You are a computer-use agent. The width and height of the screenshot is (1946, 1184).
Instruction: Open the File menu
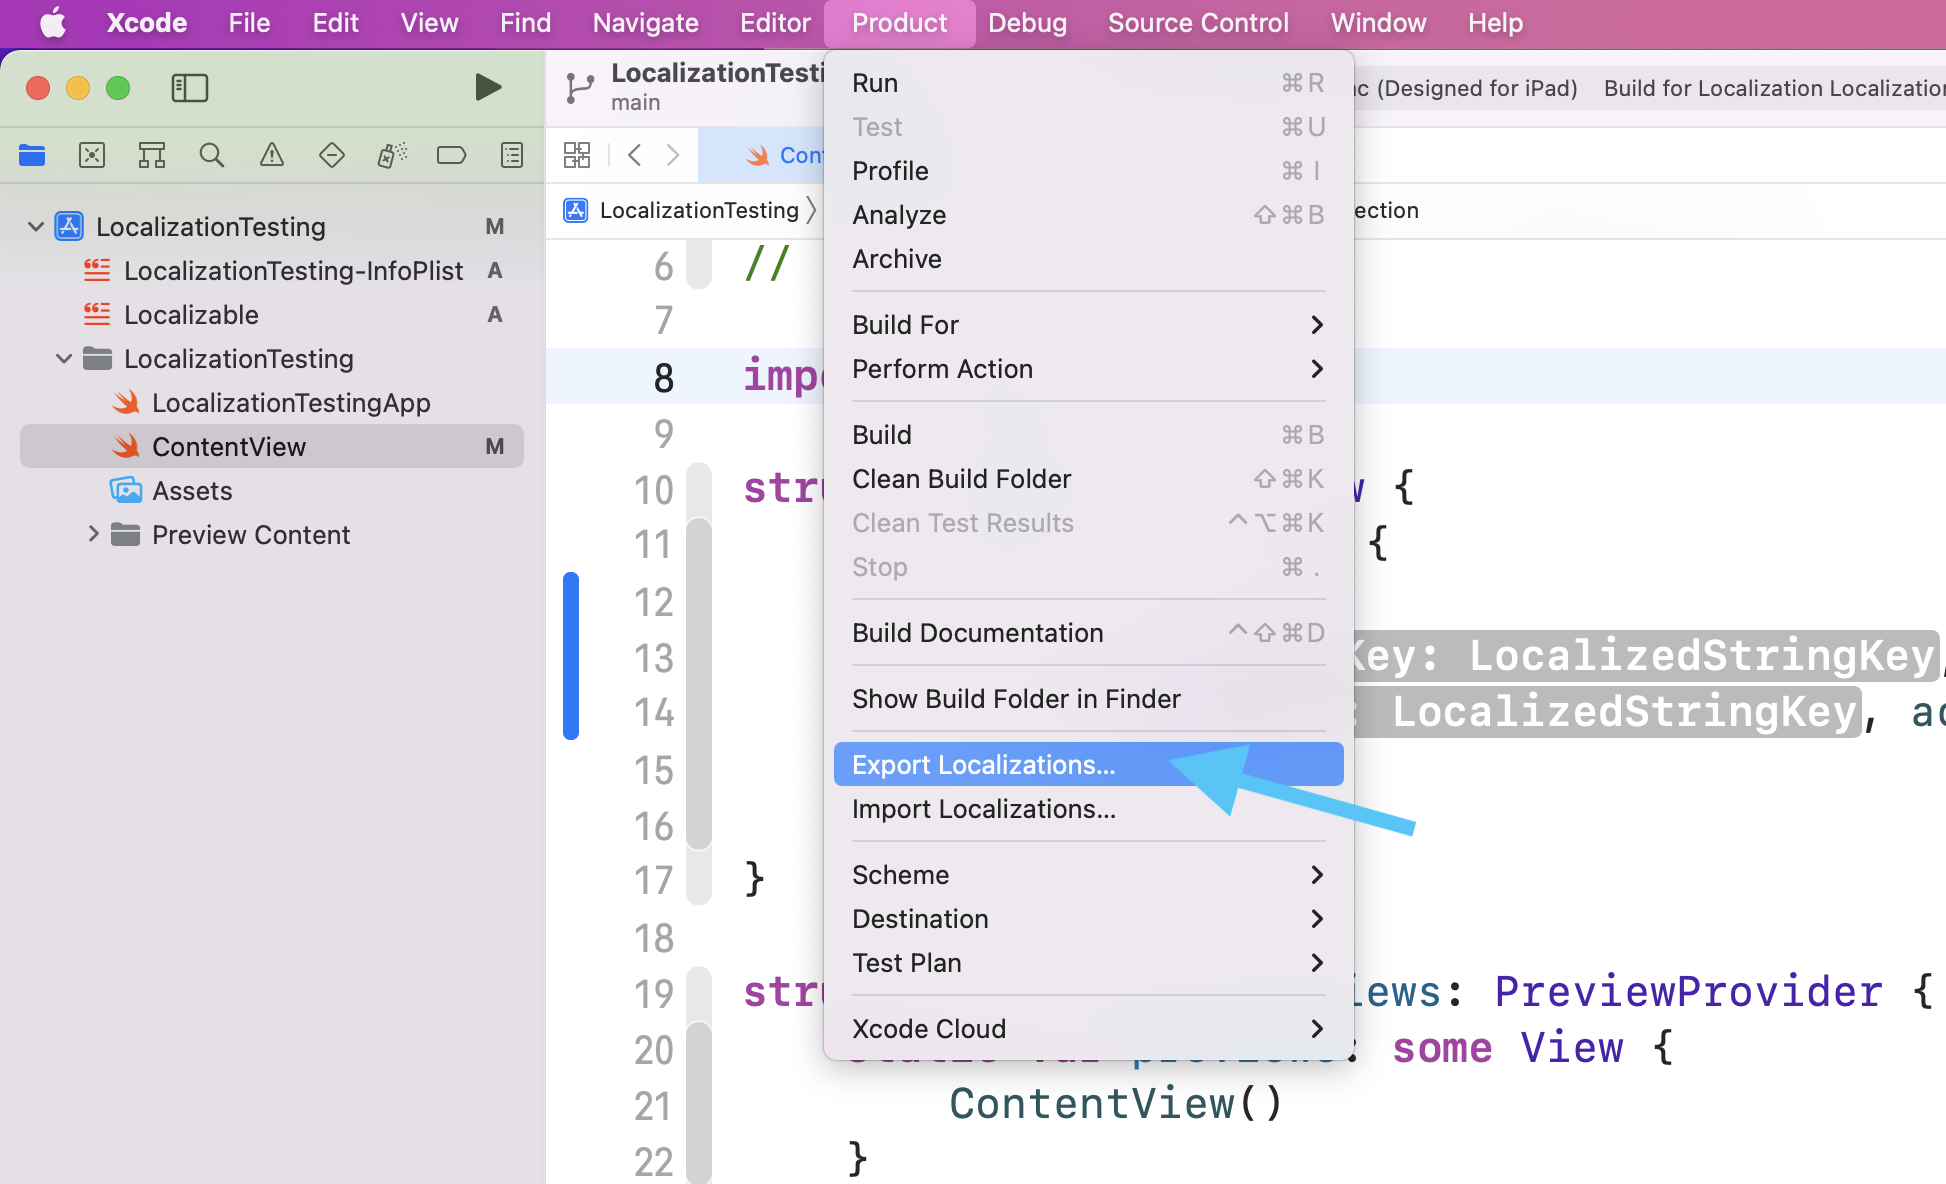click(x=249, y=22)
